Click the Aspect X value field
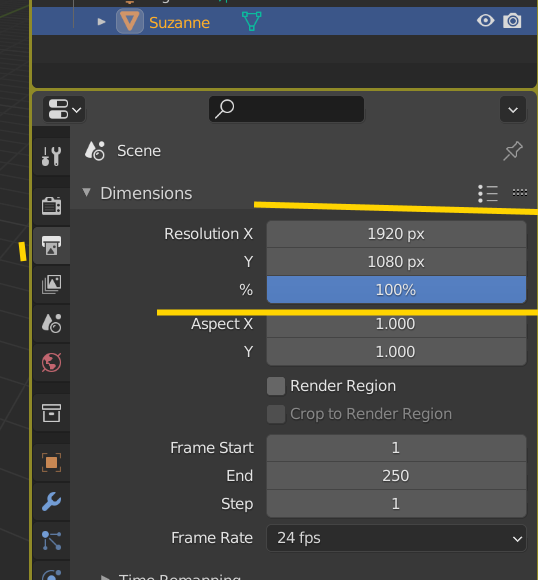Image resolution: width=538 pixels, height=580 pixels. tap(396, 324)
